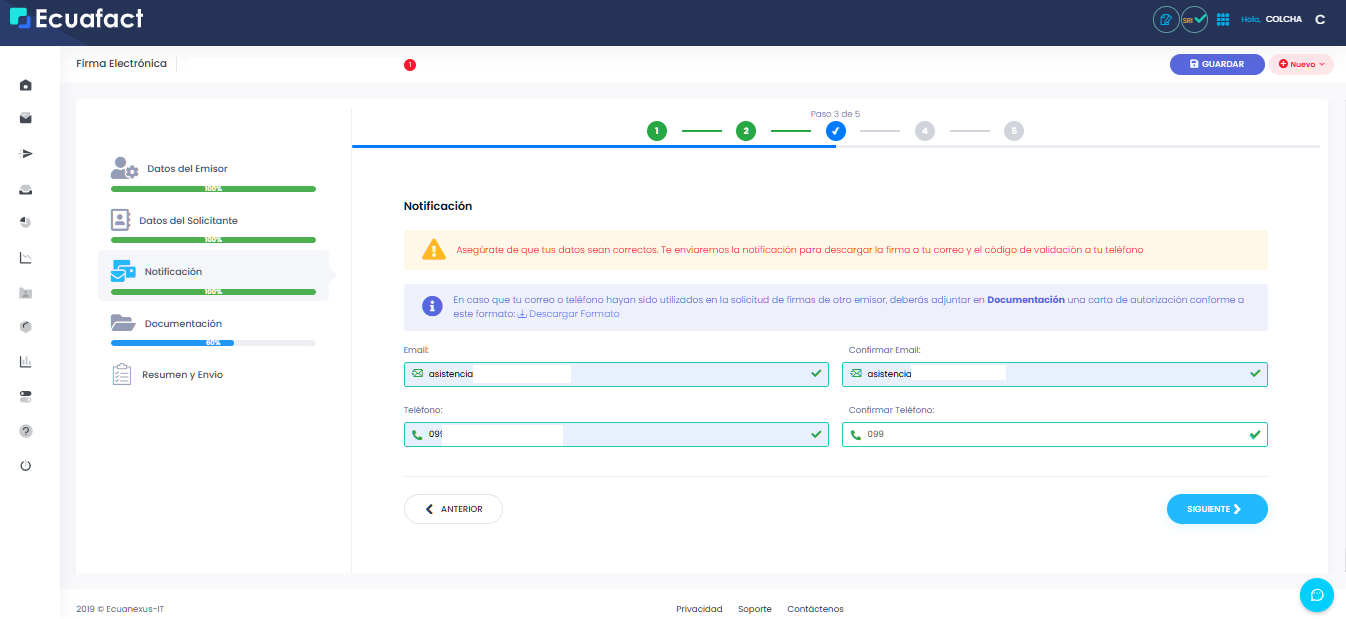Click the Confirmar Teléfono input field
Image resolution: width=1346 pixels, height=619 pixels.
tap(1054, 435)
